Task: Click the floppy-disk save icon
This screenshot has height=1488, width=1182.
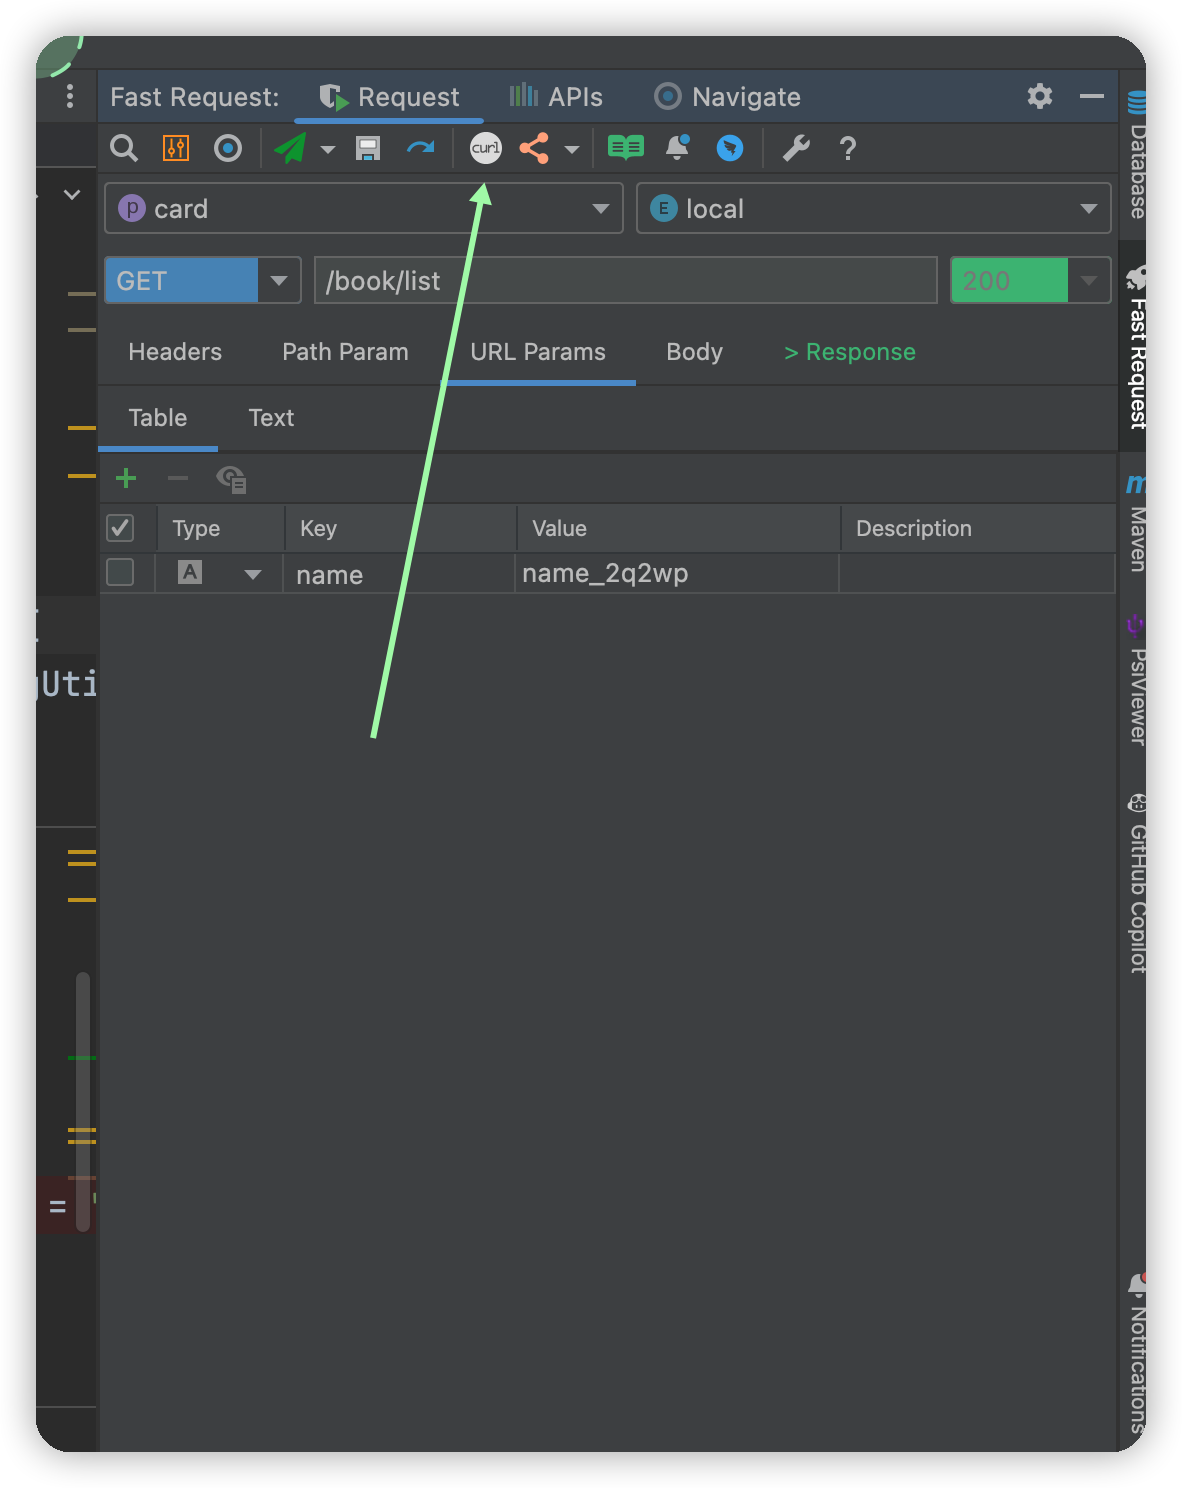Action: pyautogui.click(x=368, y=148)
